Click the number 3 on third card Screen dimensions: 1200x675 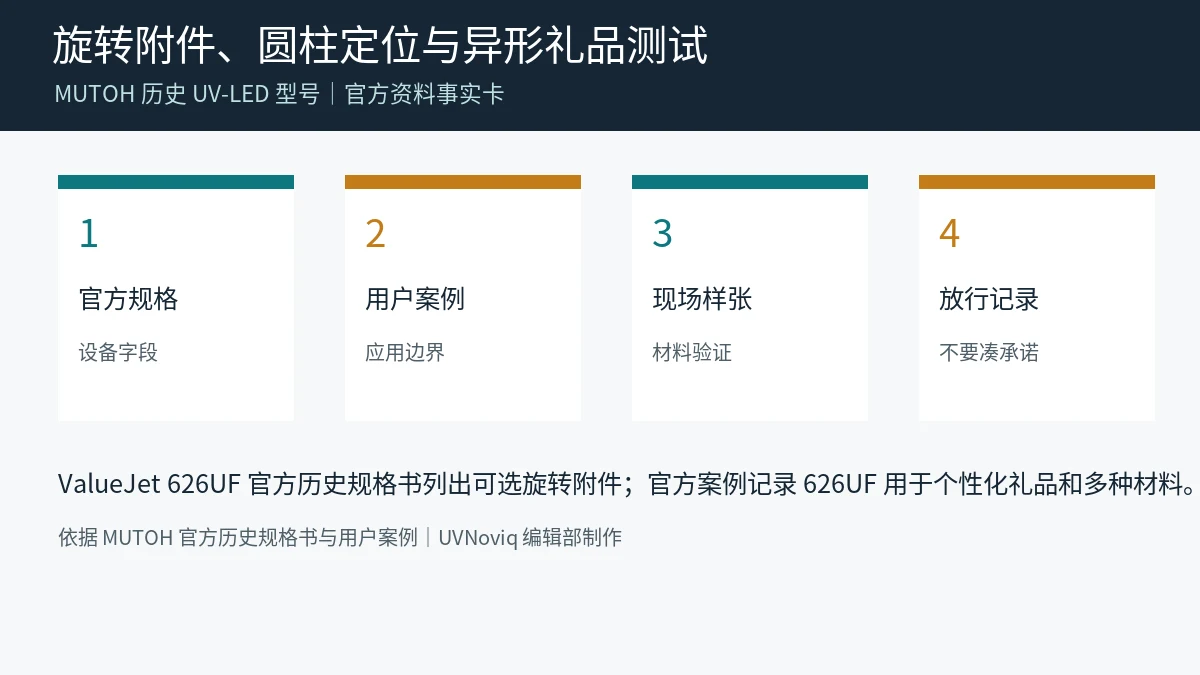click(x=662, y=233)
